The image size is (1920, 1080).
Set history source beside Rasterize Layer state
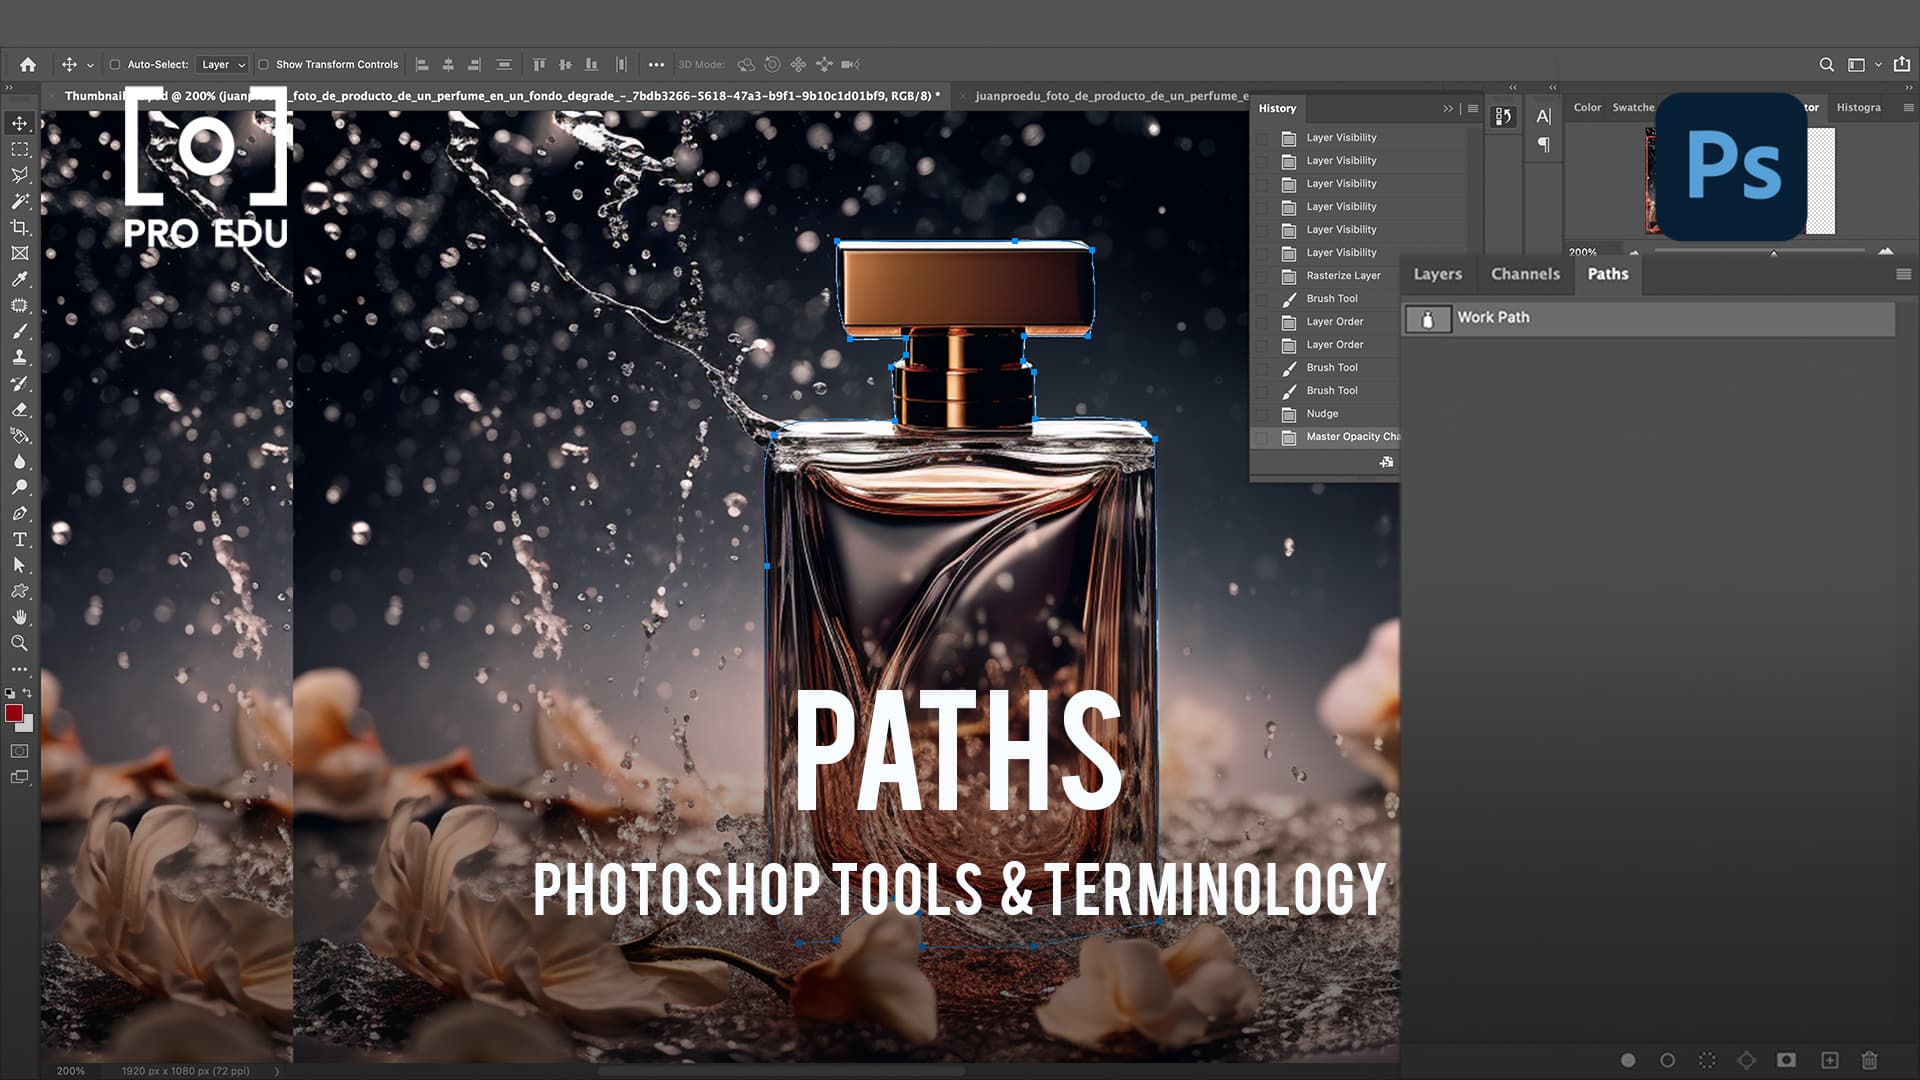(x=1260, y=275)
